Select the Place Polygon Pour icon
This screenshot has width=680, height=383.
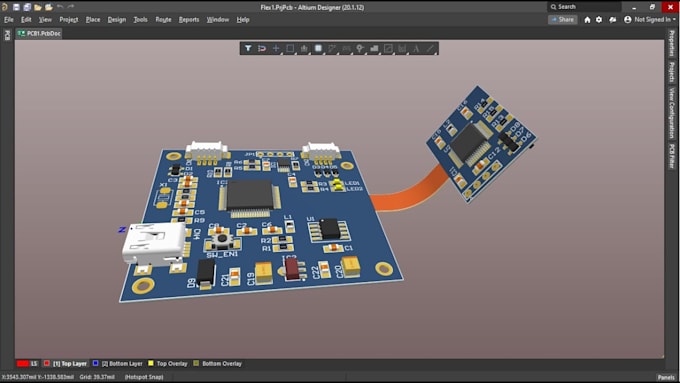point(374,49)
